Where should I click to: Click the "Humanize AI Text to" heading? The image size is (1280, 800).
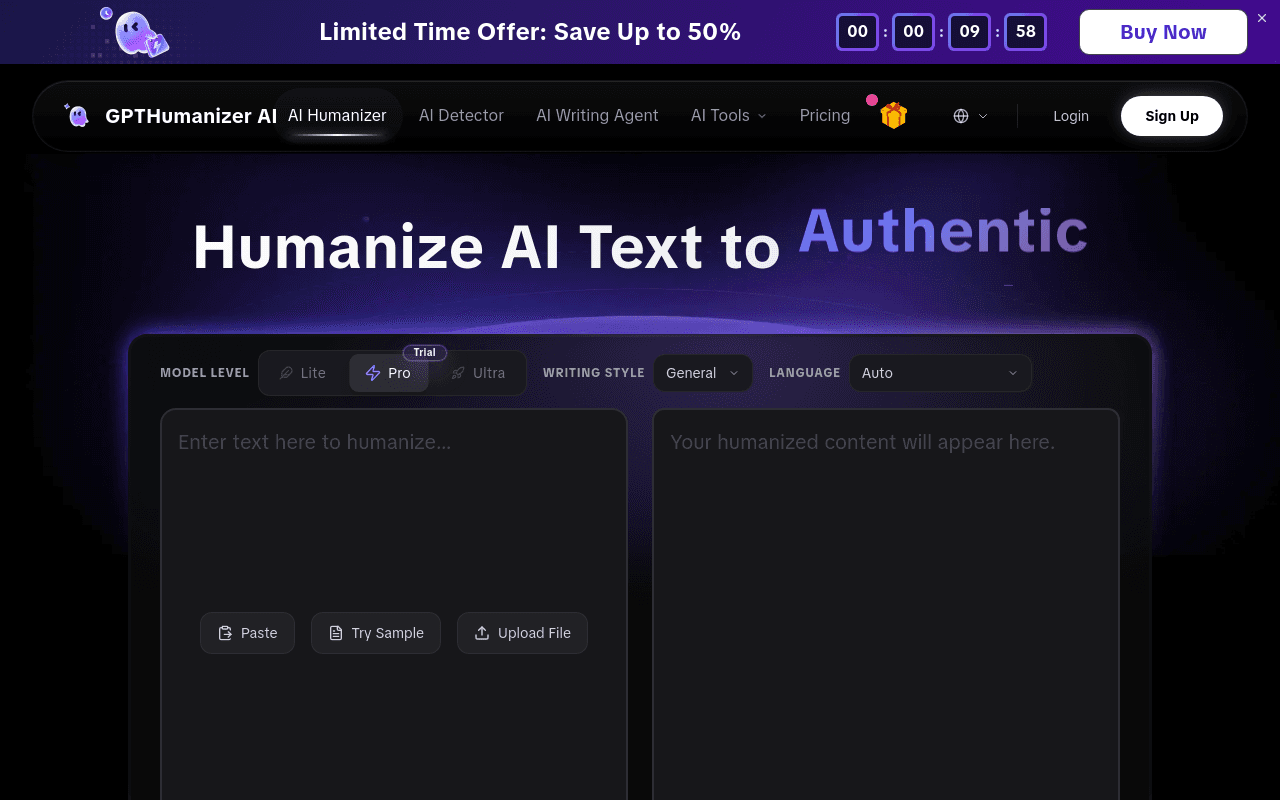click(486, 247)
